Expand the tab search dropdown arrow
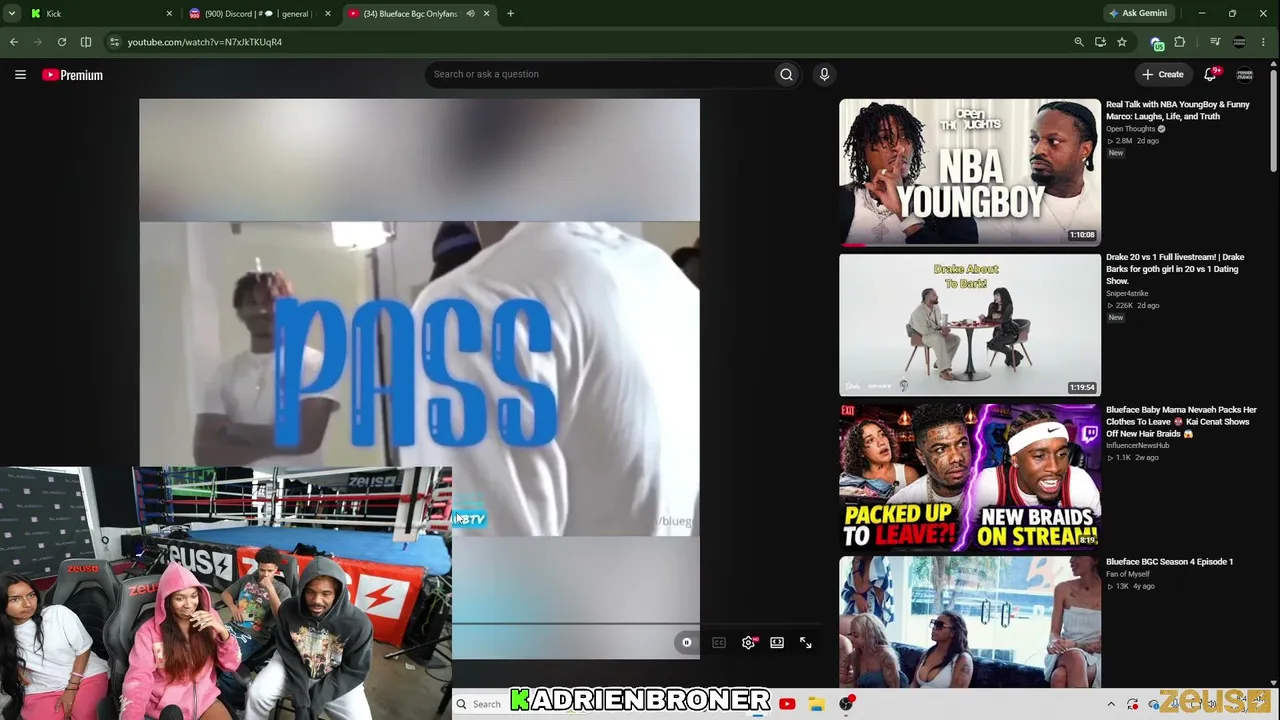The height and width of the screenshot is (720, 1280). 12,14
